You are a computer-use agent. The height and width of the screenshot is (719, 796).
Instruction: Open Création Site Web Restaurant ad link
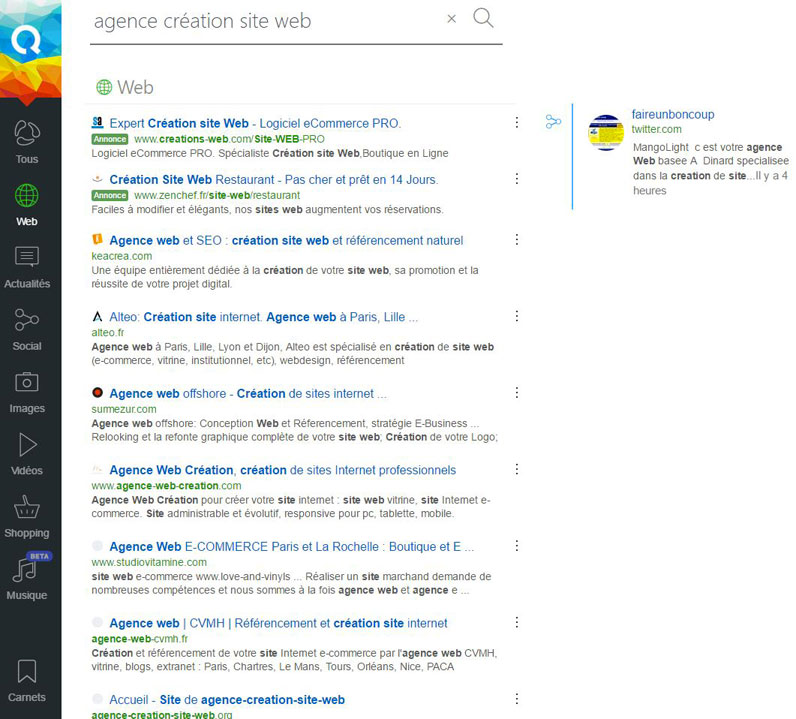click(x=274, y=180)
